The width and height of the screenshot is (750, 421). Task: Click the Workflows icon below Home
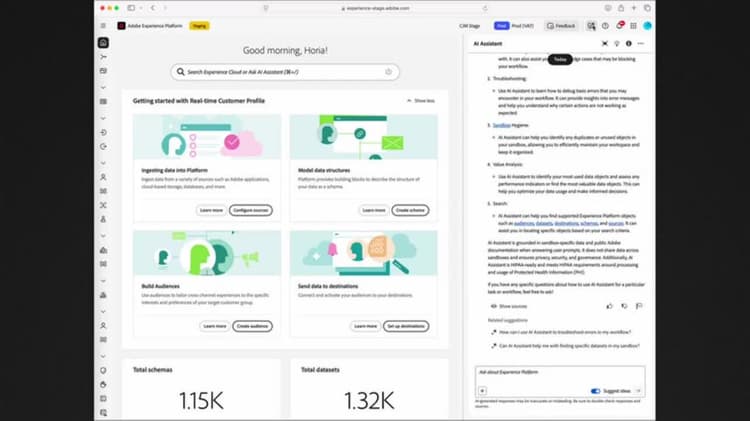click(103, 57)
